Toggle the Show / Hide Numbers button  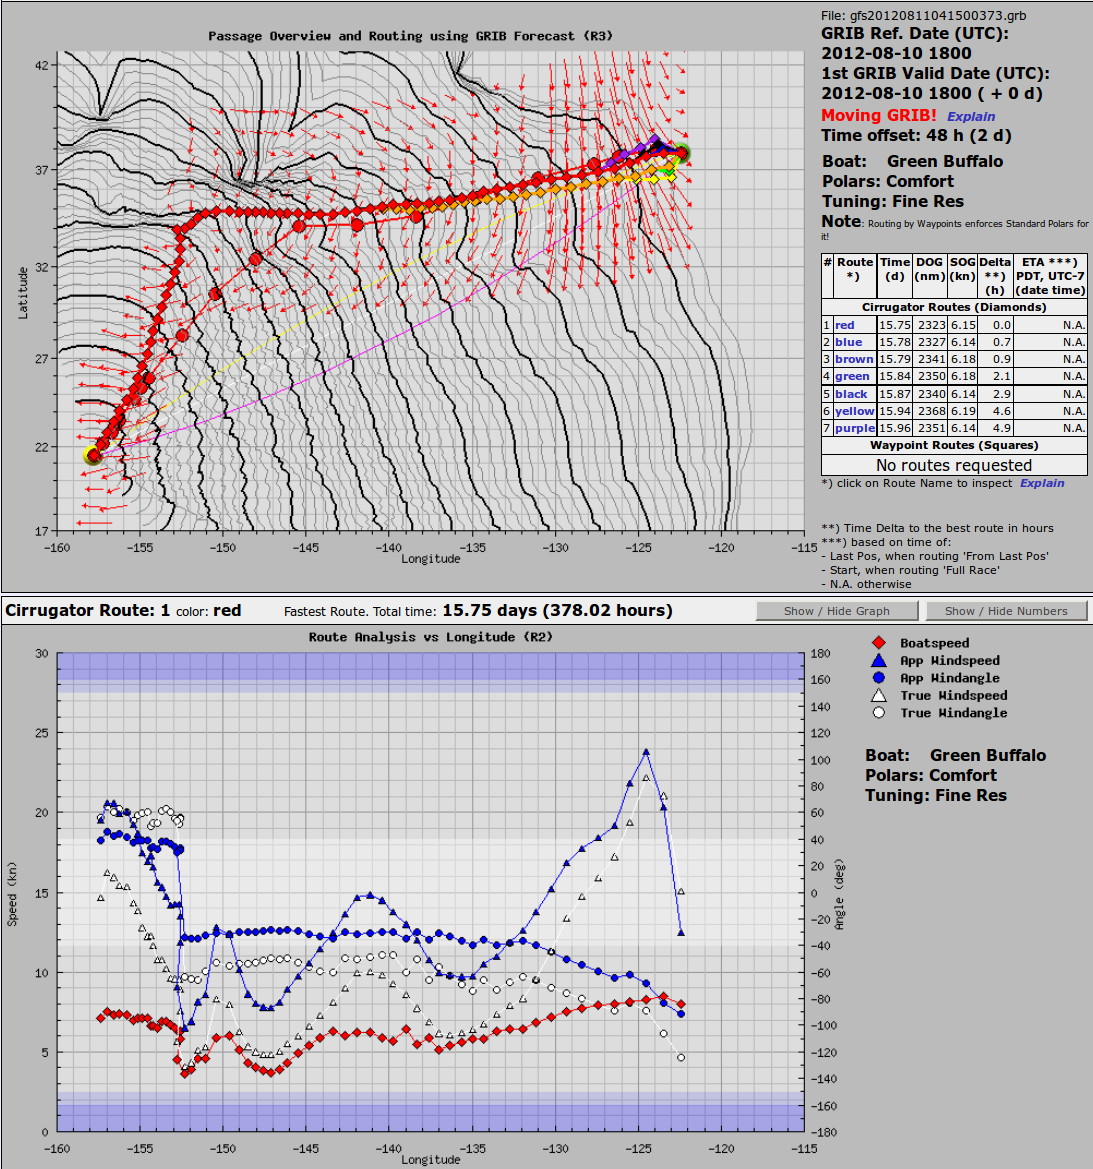(1005, 611)
